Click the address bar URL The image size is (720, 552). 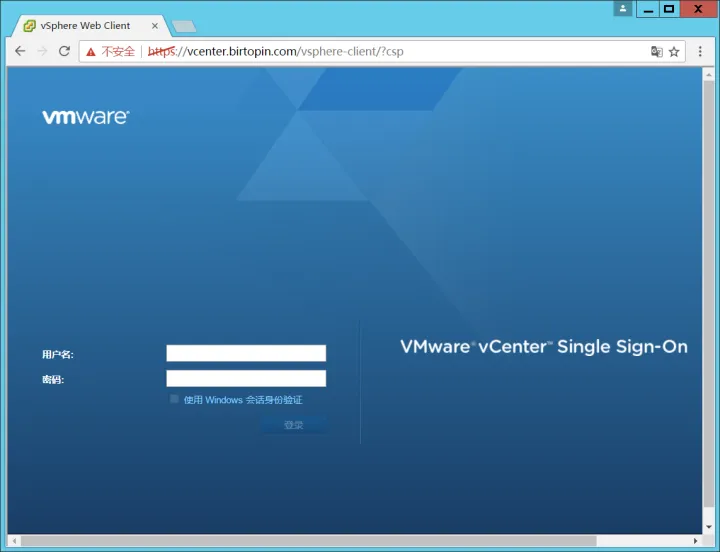click(x=276, y=51)
